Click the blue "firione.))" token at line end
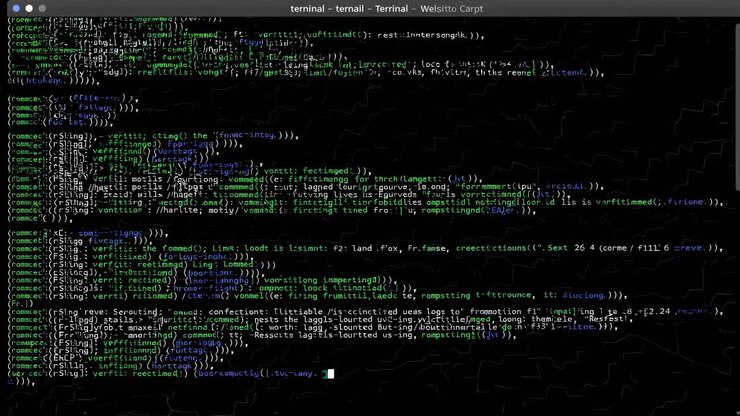This screenshot has width=740, height=416. pos(694,202)
